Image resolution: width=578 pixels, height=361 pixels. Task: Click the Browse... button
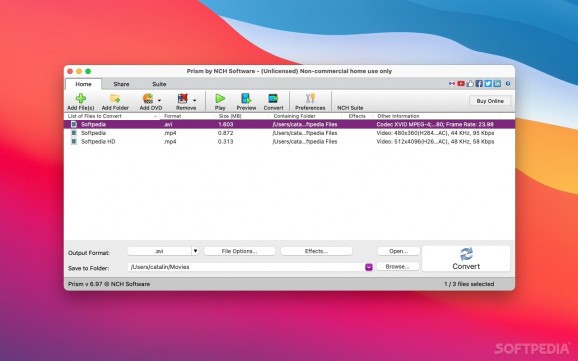pos(397,266)
